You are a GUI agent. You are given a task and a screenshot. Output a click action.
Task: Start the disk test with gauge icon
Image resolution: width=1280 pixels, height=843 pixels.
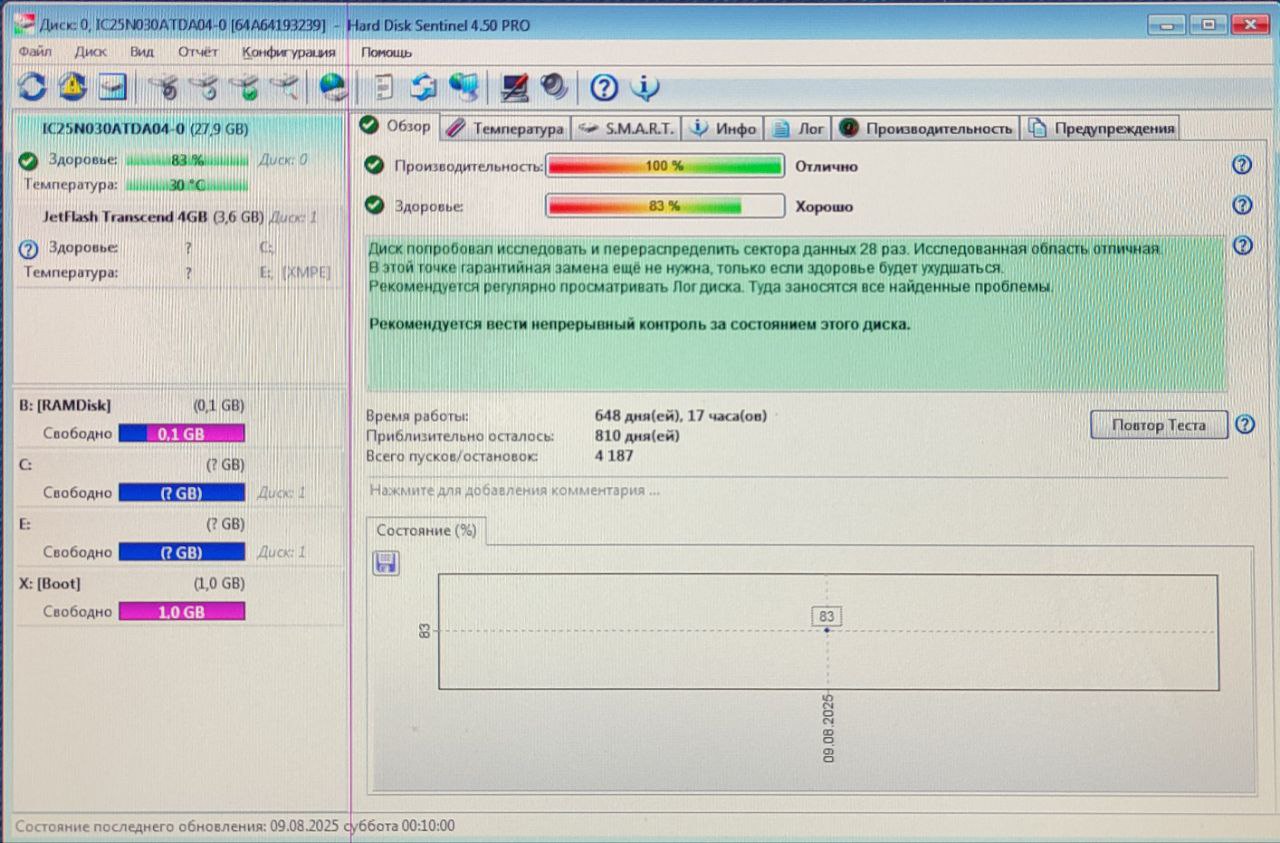[165, 87]
